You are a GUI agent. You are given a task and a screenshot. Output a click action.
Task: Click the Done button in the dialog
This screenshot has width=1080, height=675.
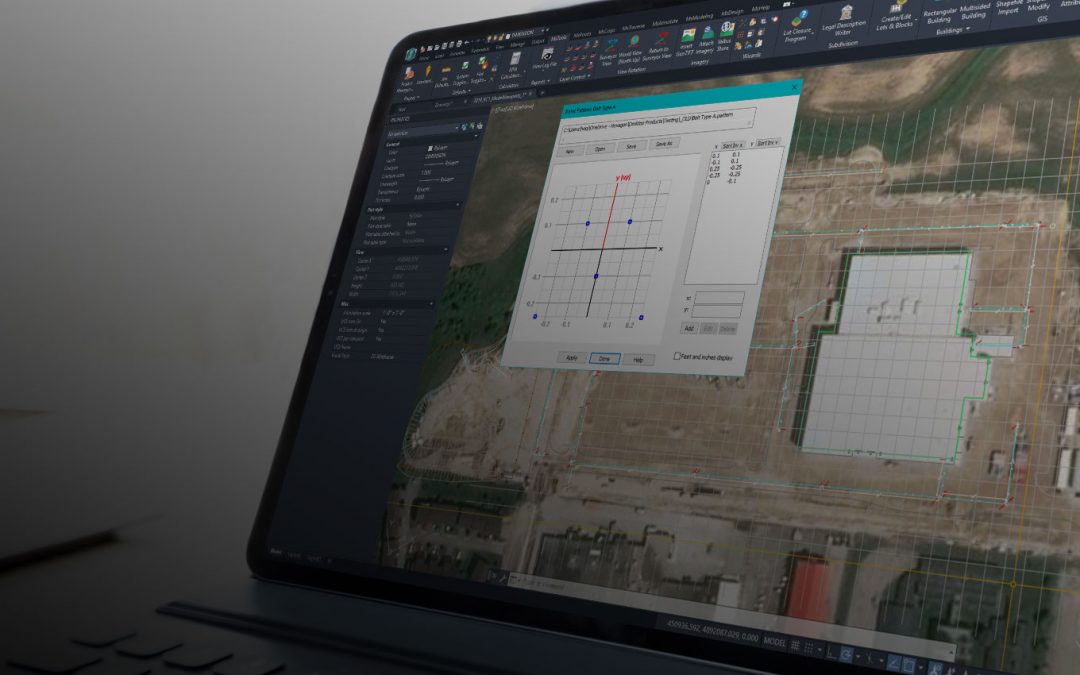coord(604,358)
